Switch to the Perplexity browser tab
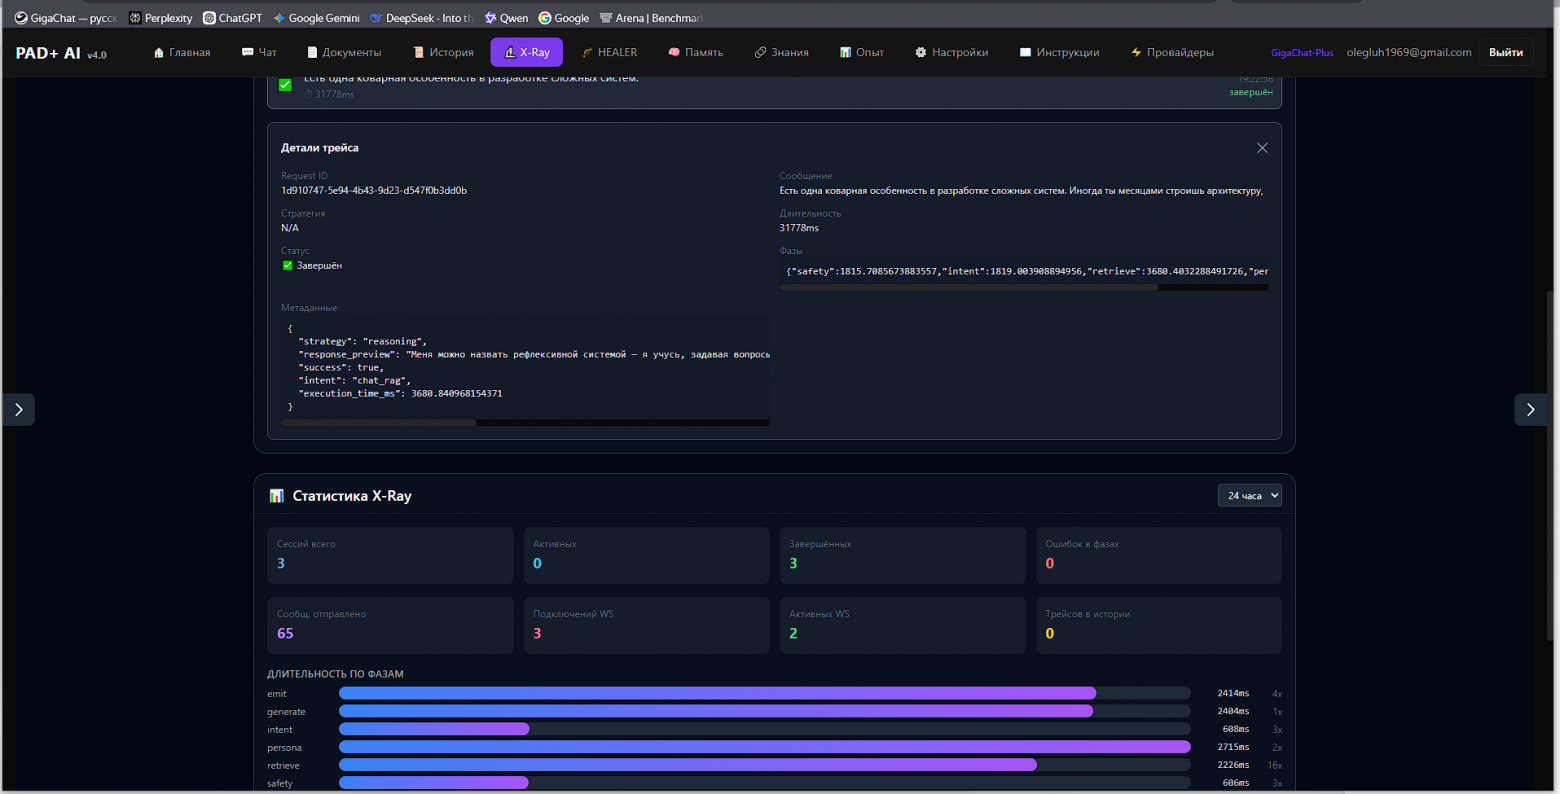The height and width of the screenshot is (794, 1560). click(160, 18)
